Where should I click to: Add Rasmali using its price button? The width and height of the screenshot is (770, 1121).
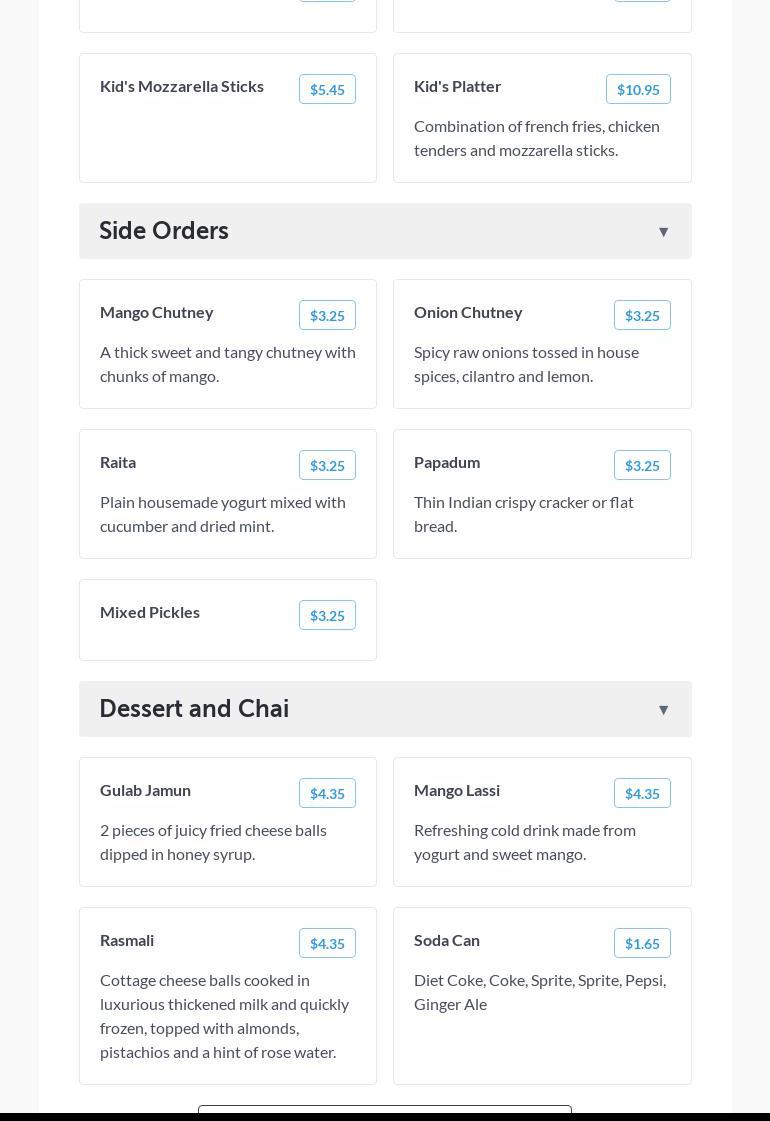tap(327, 943)
